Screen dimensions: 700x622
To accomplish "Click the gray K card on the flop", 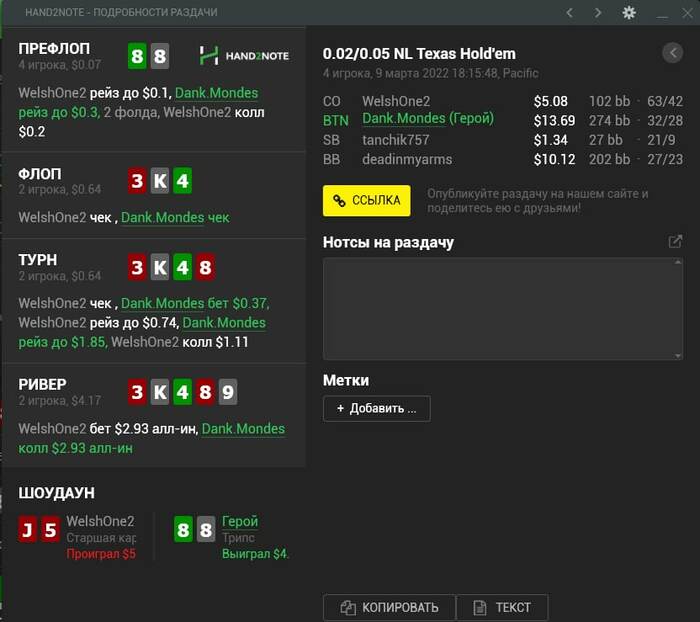I will (160, 181).
